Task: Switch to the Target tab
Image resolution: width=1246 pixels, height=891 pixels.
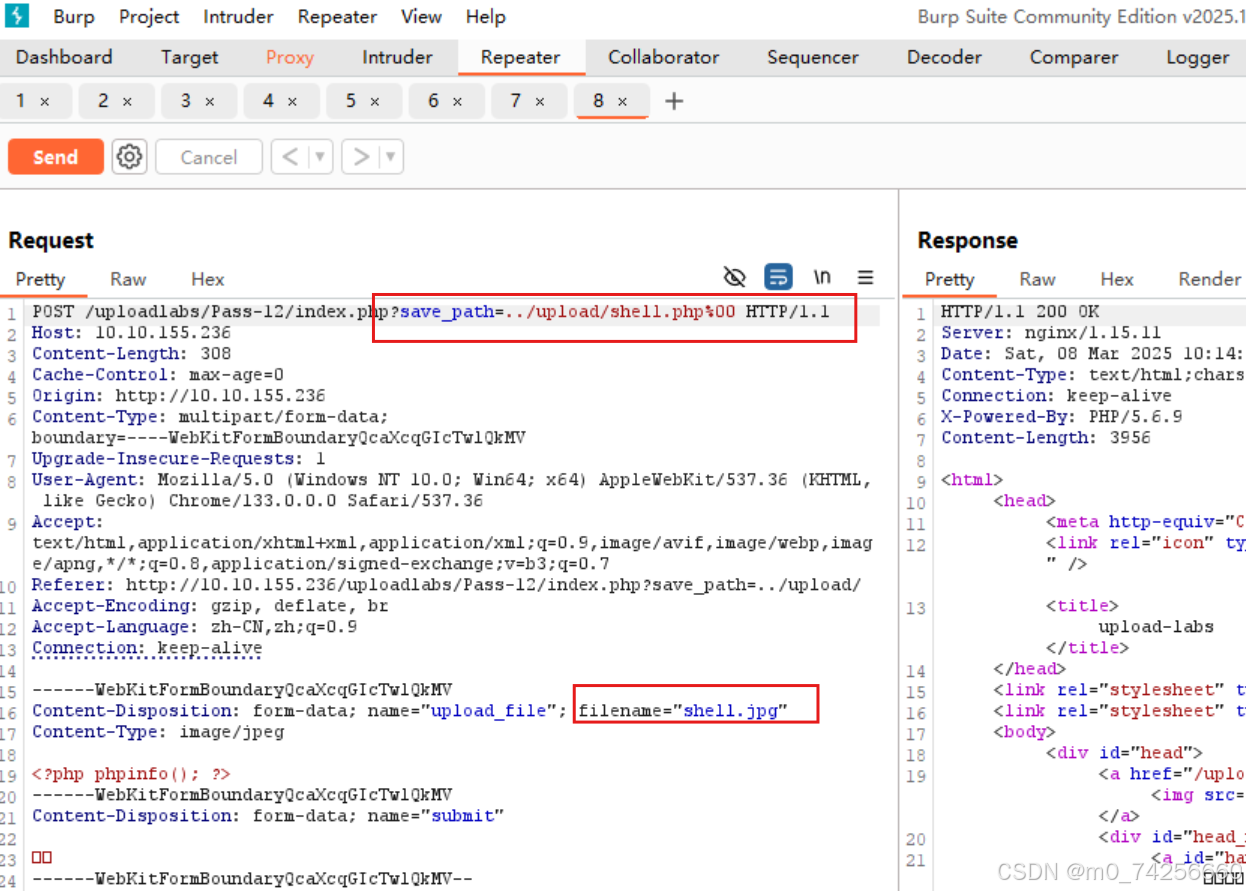Action: click(x=189, y=57)
